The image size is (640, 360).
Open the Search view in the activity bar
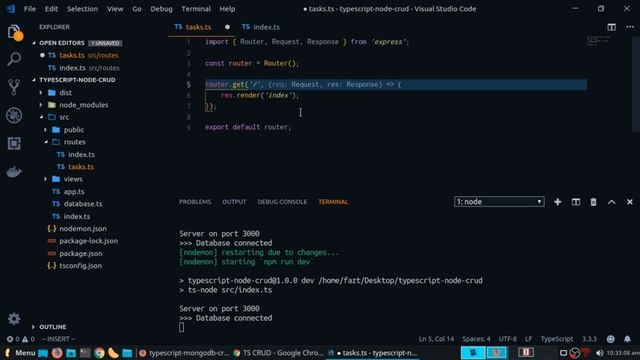tap(14, 59)
